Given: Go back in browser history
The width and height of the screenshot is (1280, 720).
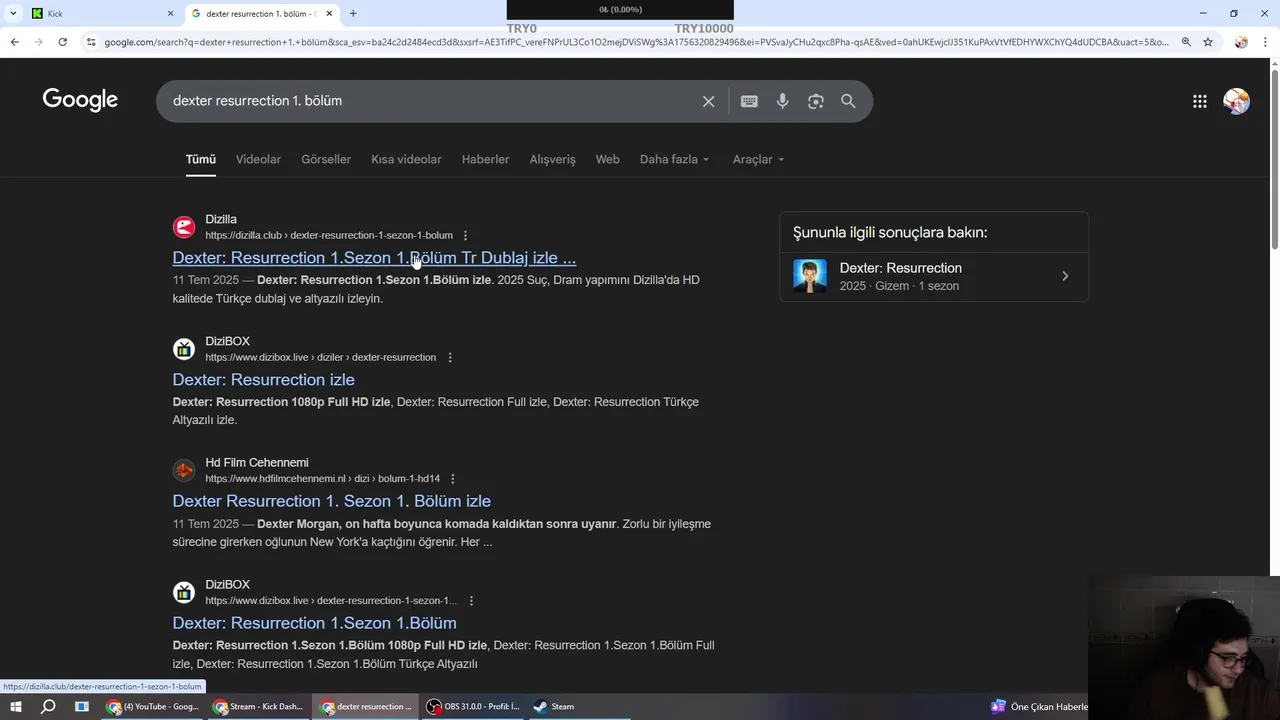Looking at the screenshot, I should tap(14, 42).
